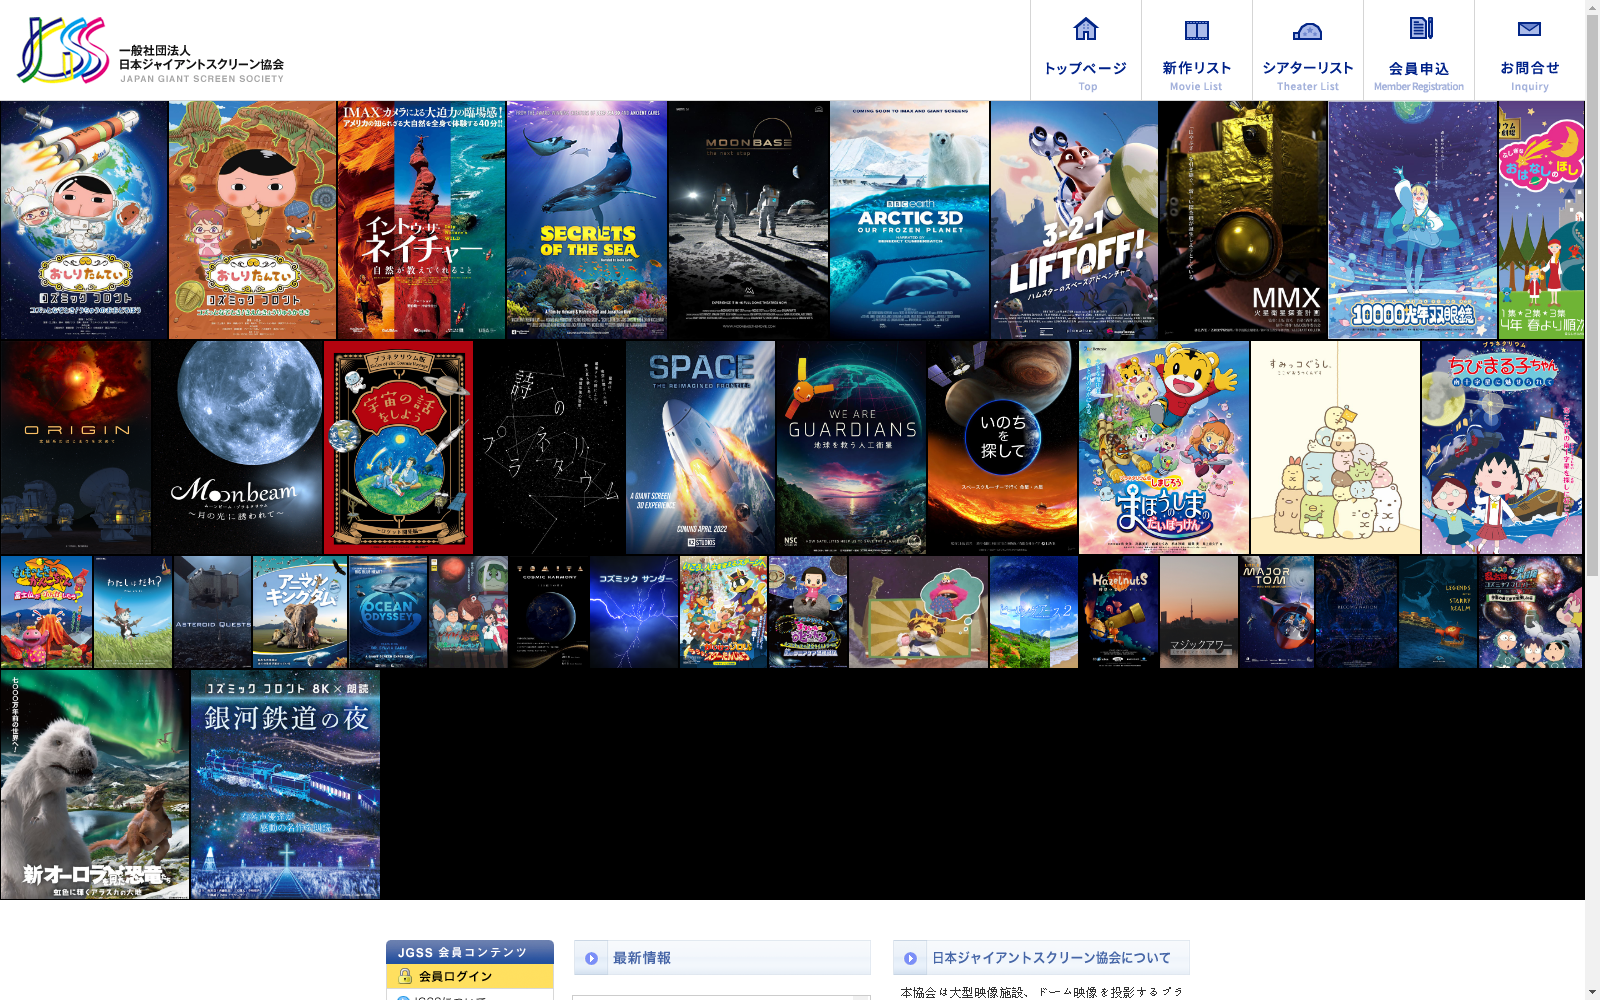
Task: Click the 最新情報 arrow icon
Action: (591, 958)
